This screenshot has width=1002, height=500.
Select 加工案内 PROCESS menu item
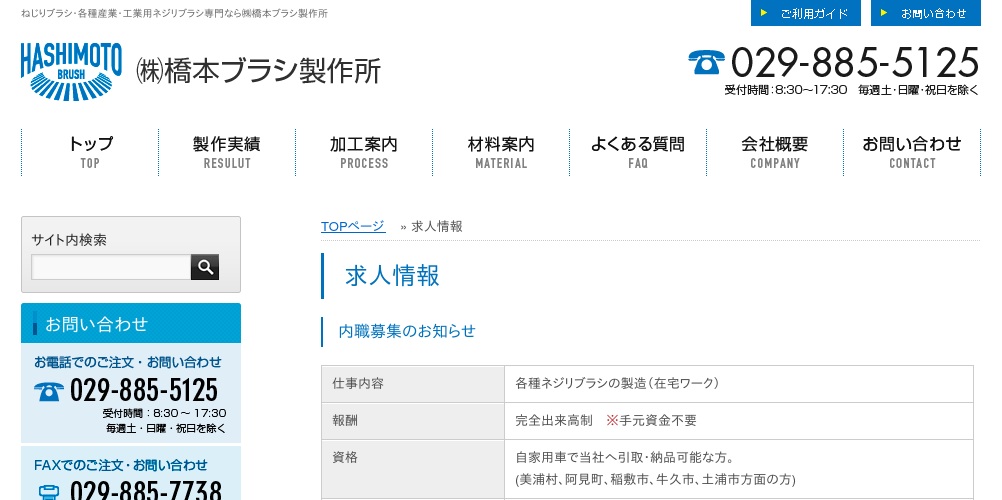[x=364, y=152]
